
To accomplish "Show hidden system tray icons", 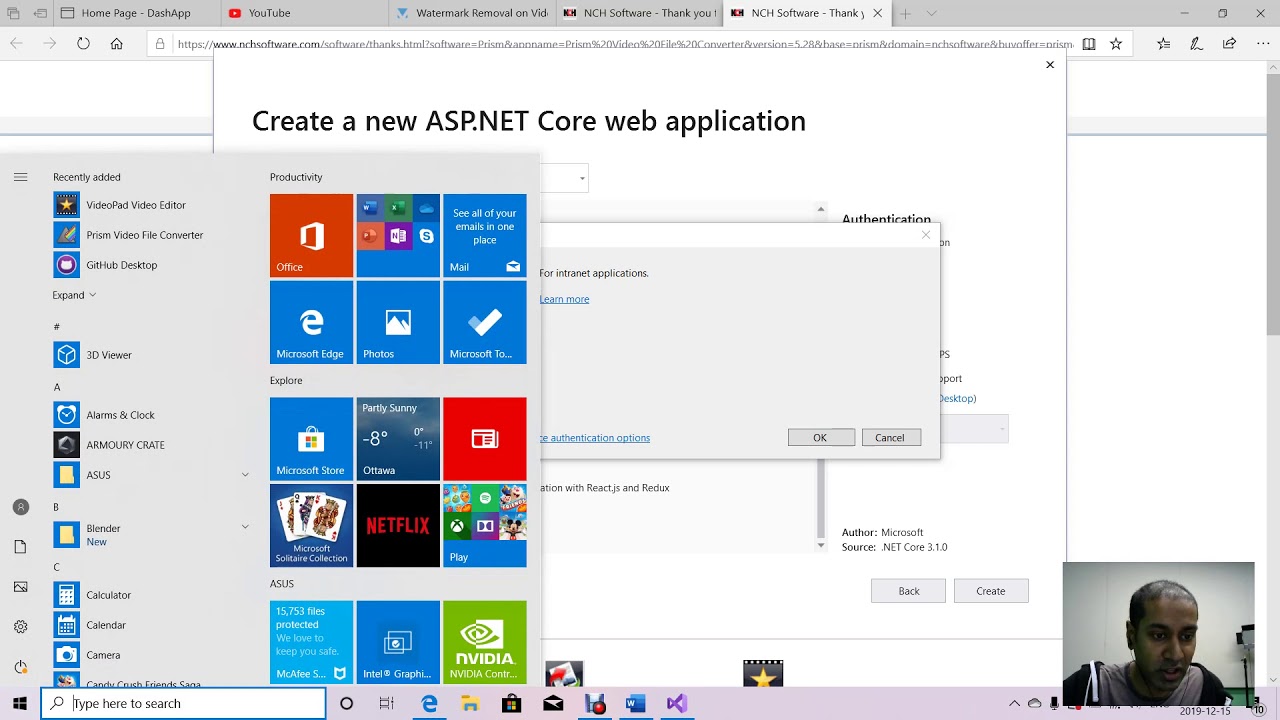I will (x=1014, y=704).
